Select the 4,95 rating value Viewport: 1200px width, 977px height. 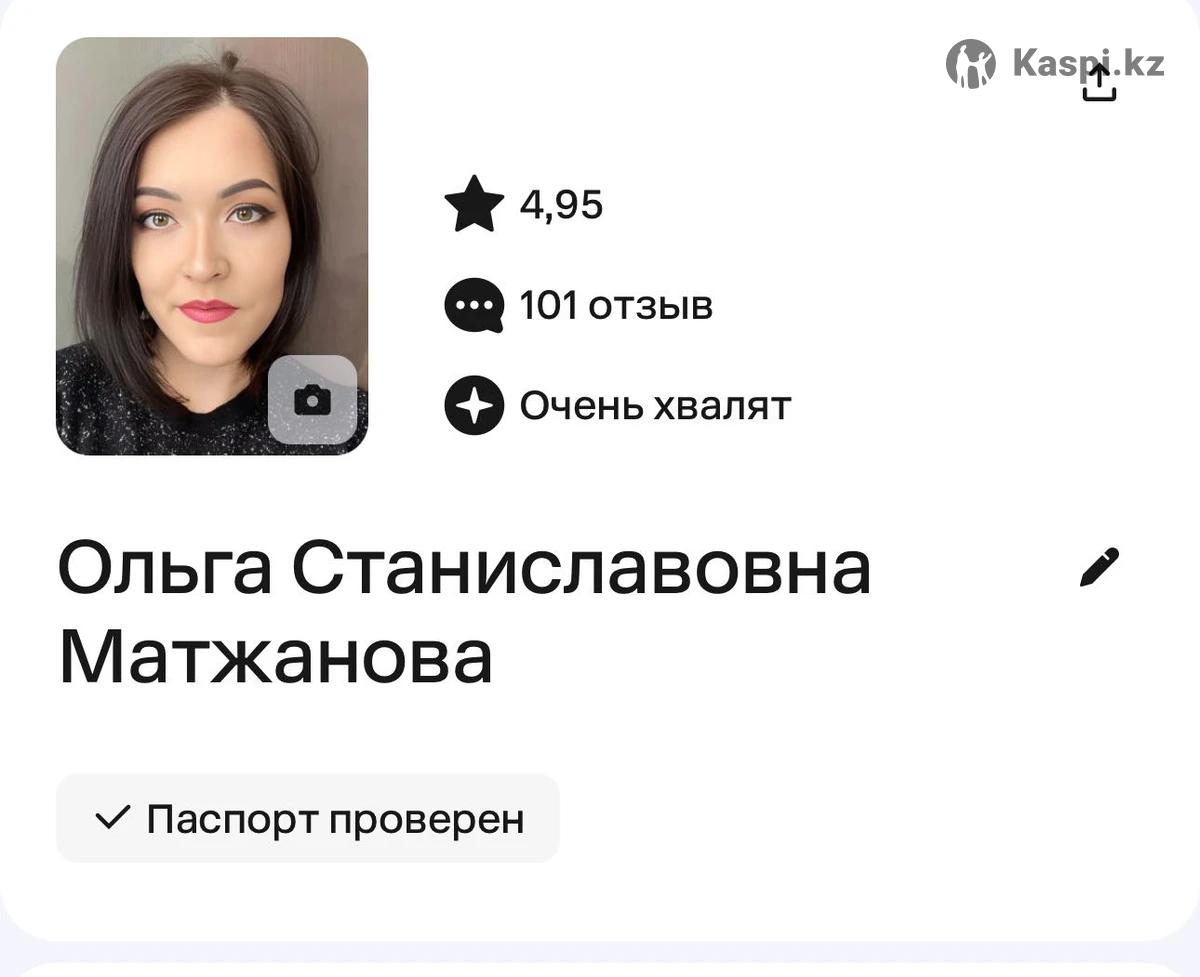click(x=562, y=206)
